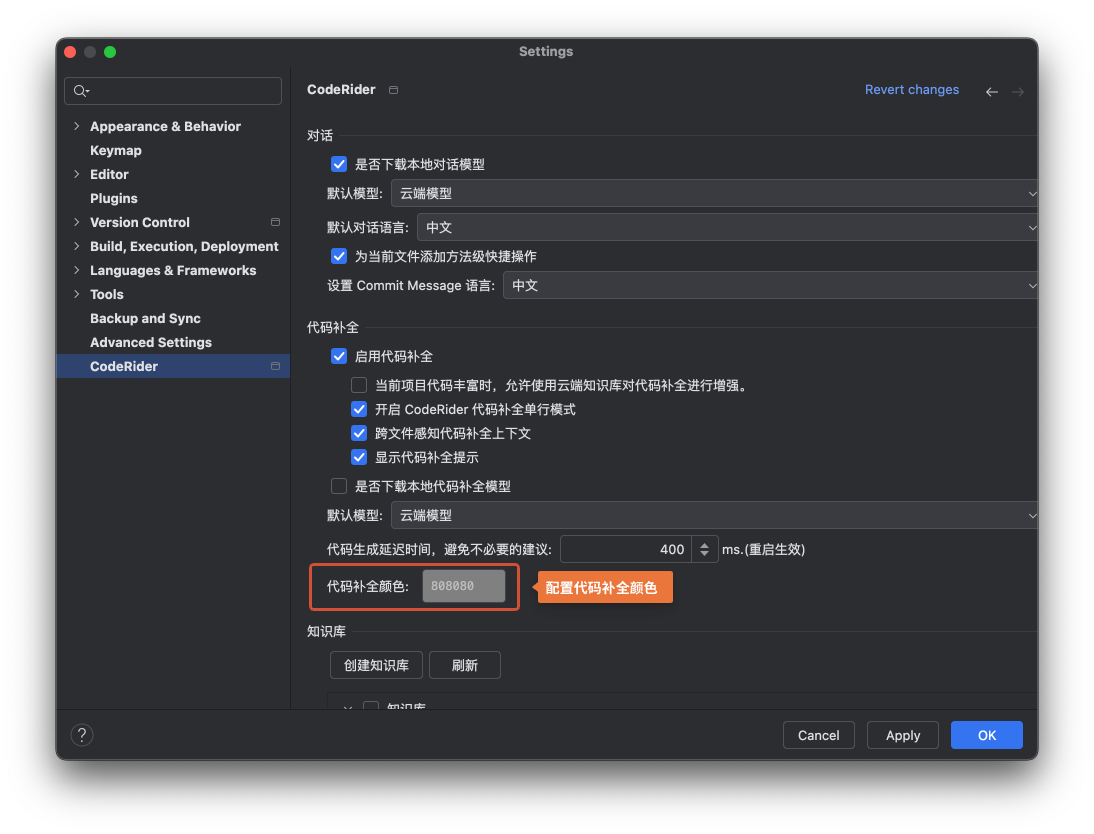Expand Version Control tree node
Image resolution: width=1094 pixels, height=834 pixels.
77,222
